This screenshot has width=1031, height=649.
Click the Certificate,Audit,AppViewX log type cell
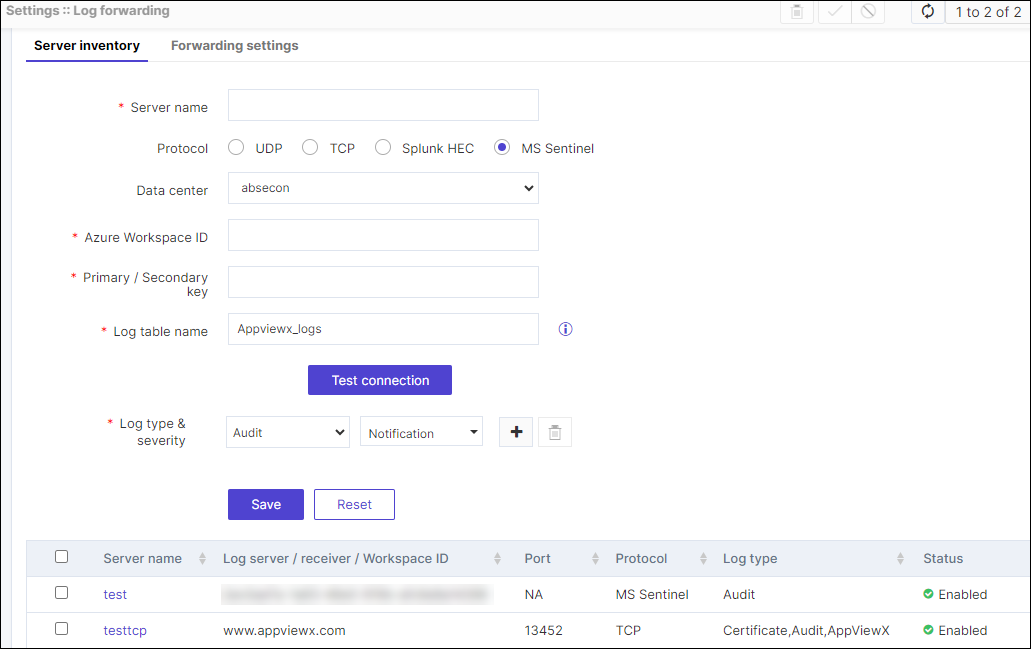pos(806,631)
